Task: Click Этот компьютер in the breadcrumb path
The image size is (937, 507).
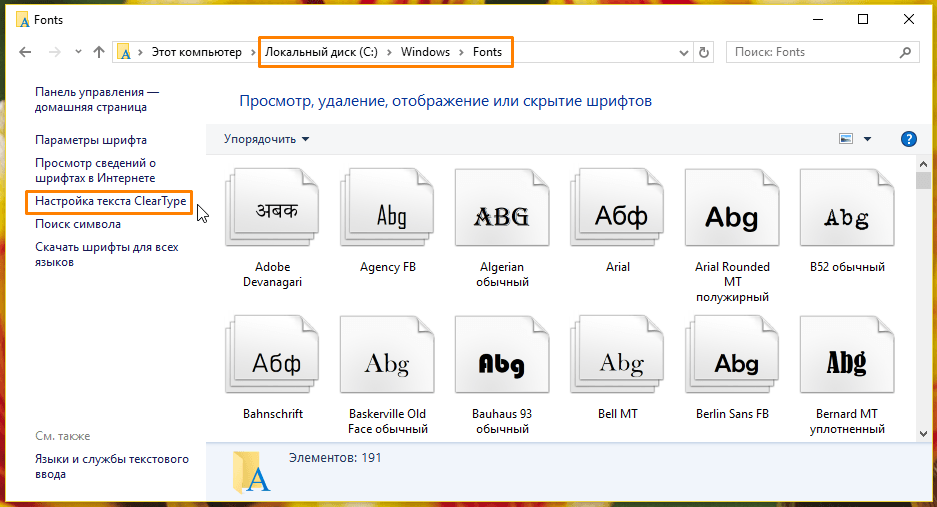Action: [196, 52]
